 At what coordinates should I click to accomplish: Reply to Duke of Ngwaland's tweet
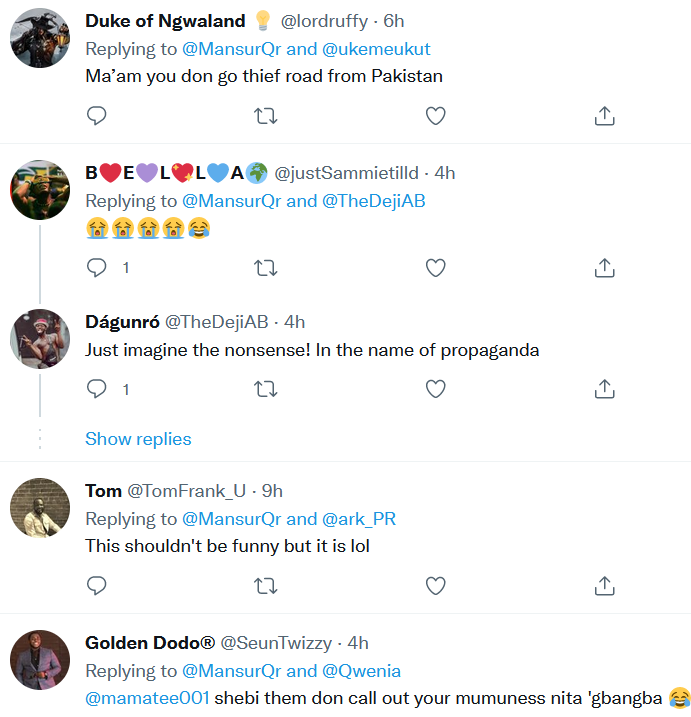point(97,116)
